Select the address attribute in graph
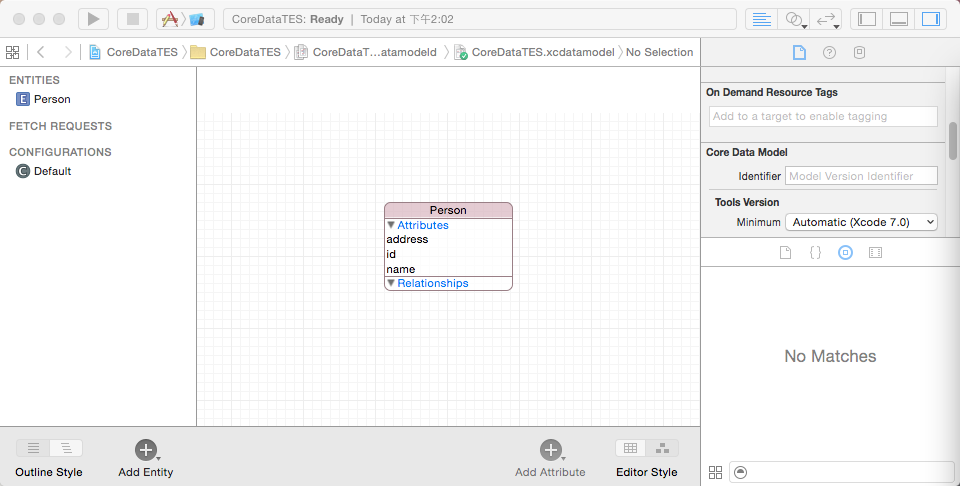The image size is (960, 486). 407,239
